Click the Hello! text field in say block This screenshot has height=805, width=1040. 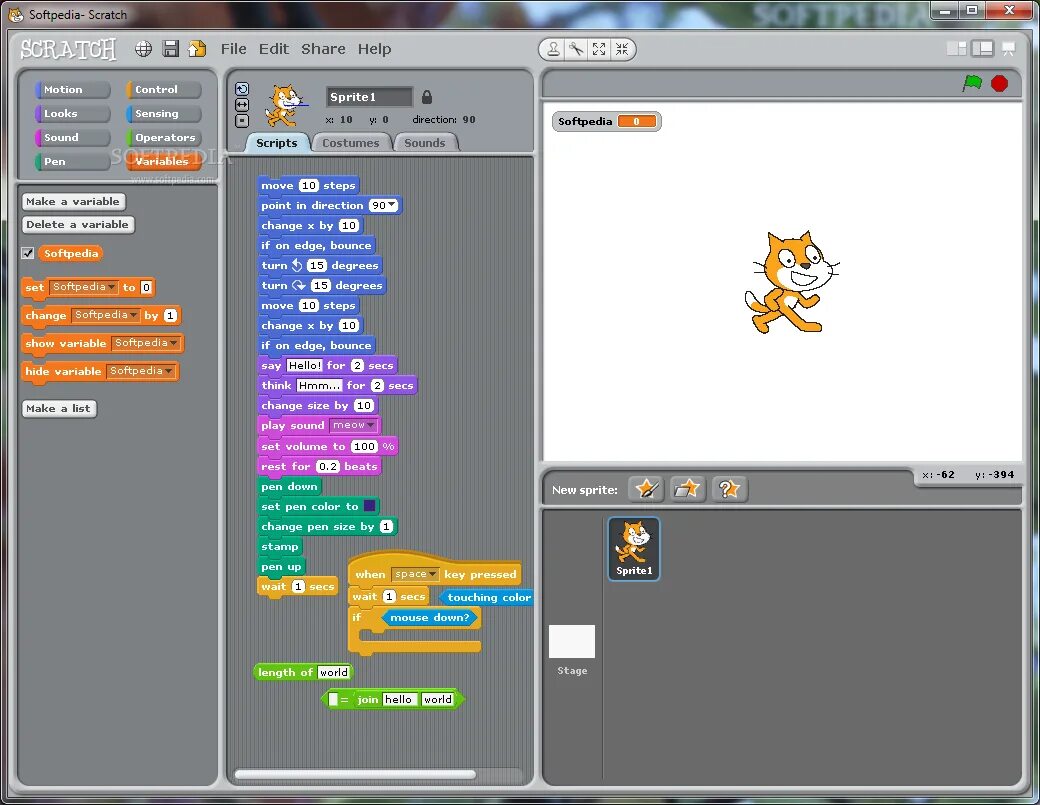pos(304,365)
